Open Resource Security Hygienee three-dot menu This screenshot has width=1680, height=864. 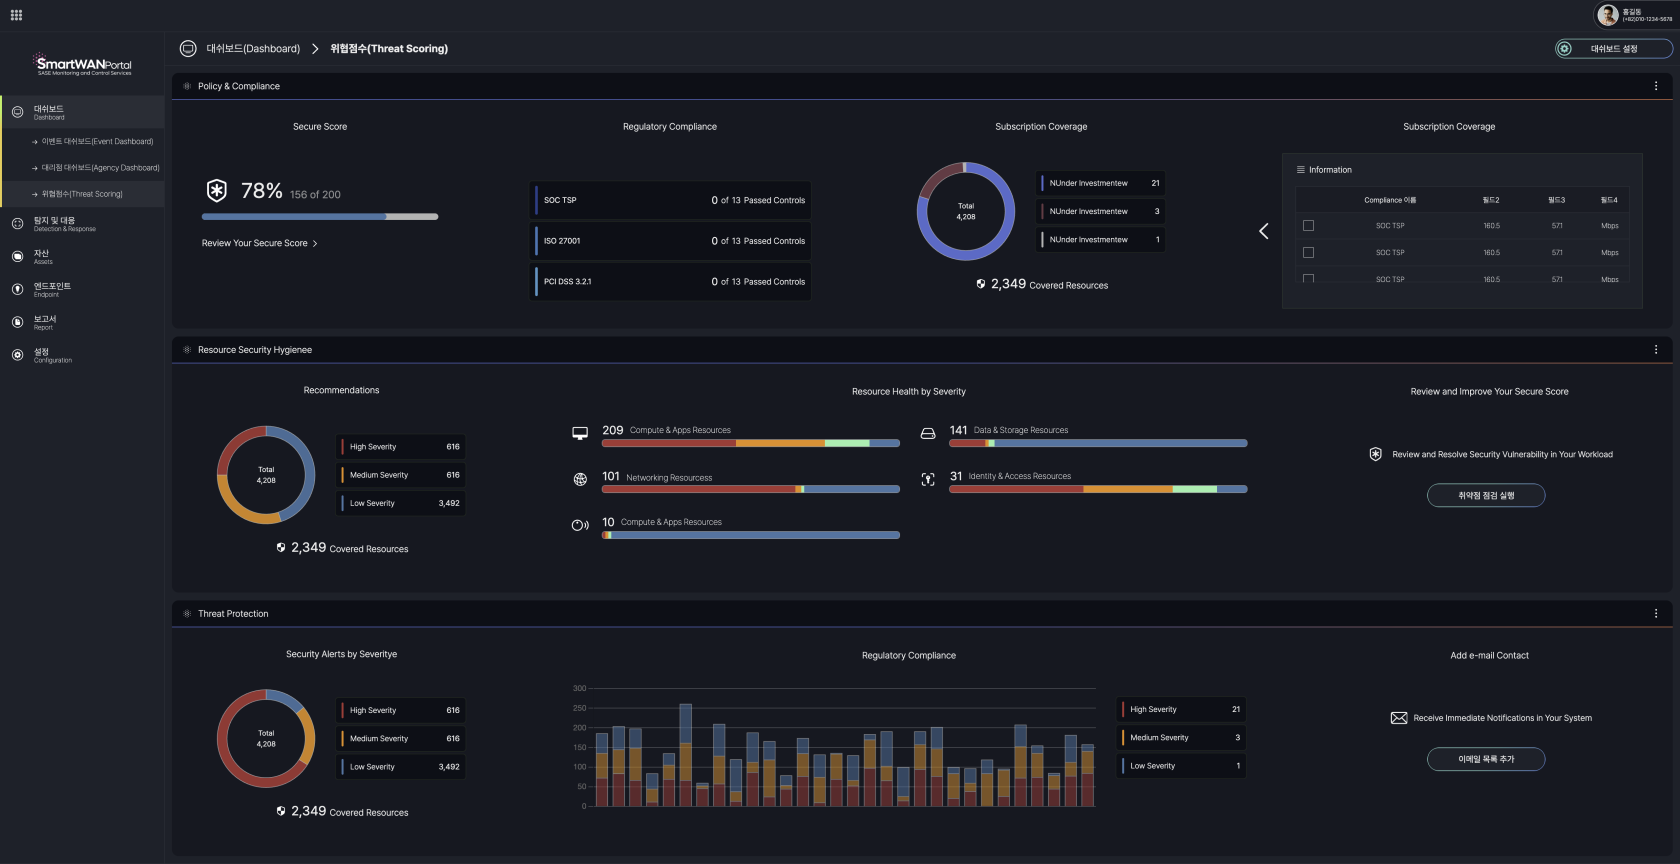pos(1656,350)
